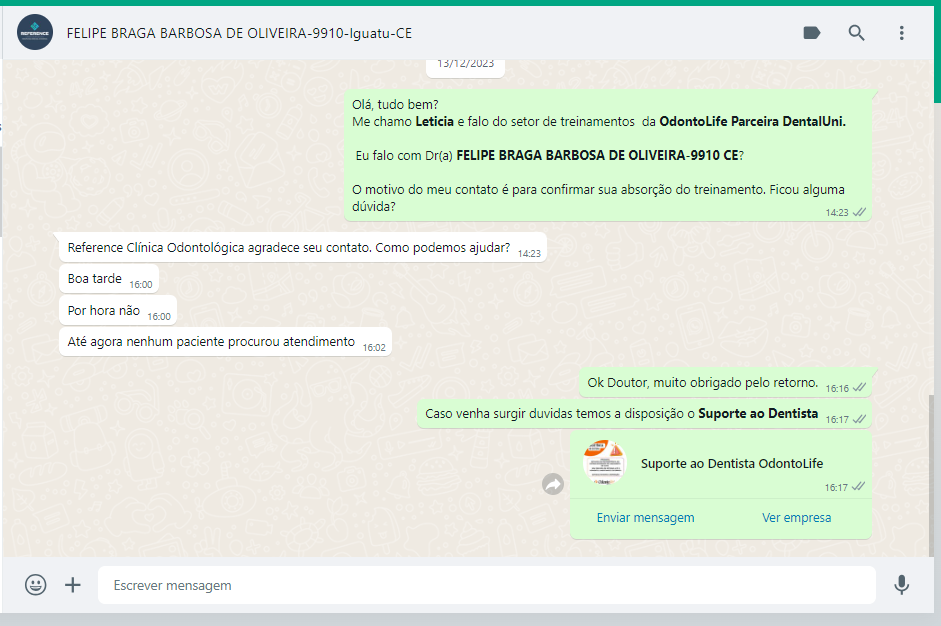The width and height of the screenshot is (941, 626).
Task: Select the message "Boa tarde"
Action: [109, 279]
